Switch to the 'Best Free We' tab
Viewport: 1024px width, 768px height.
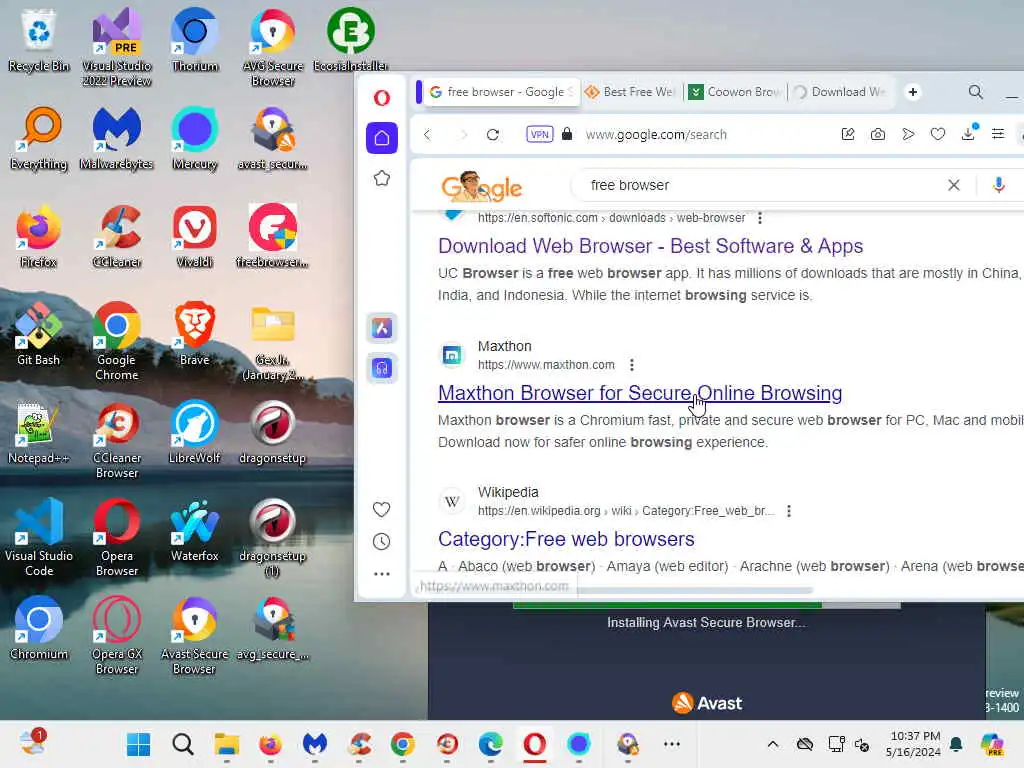coord(630,92)
